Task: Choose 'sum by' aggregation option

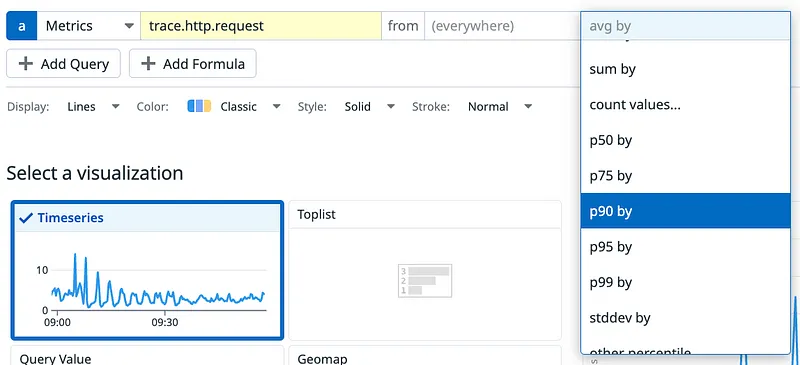Action: coord(685,69)
